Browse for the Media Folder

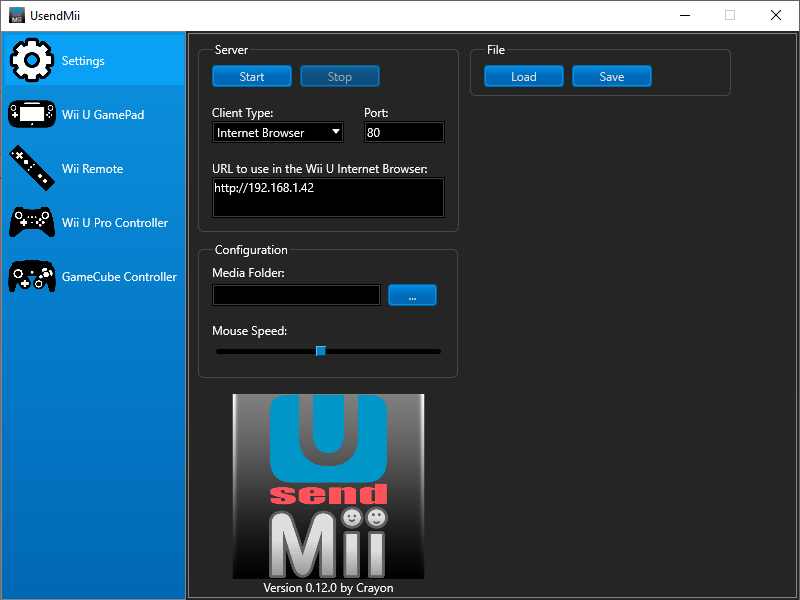pos(412,295)
